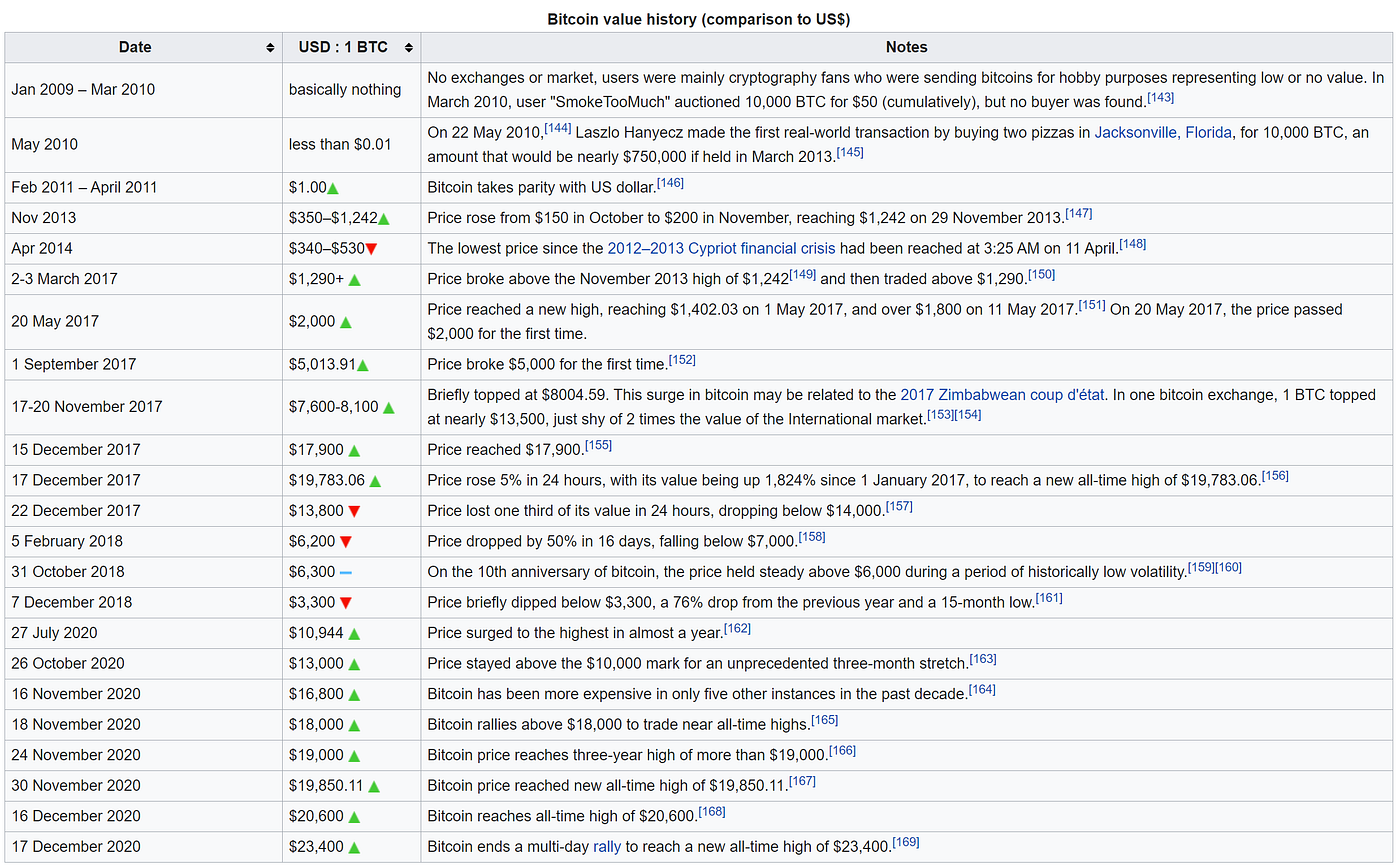The width and height of the screenshot is (1400, 868).
Task: Select the green arrow beside $7,600-8,100
Action: [x=388, y=407]
